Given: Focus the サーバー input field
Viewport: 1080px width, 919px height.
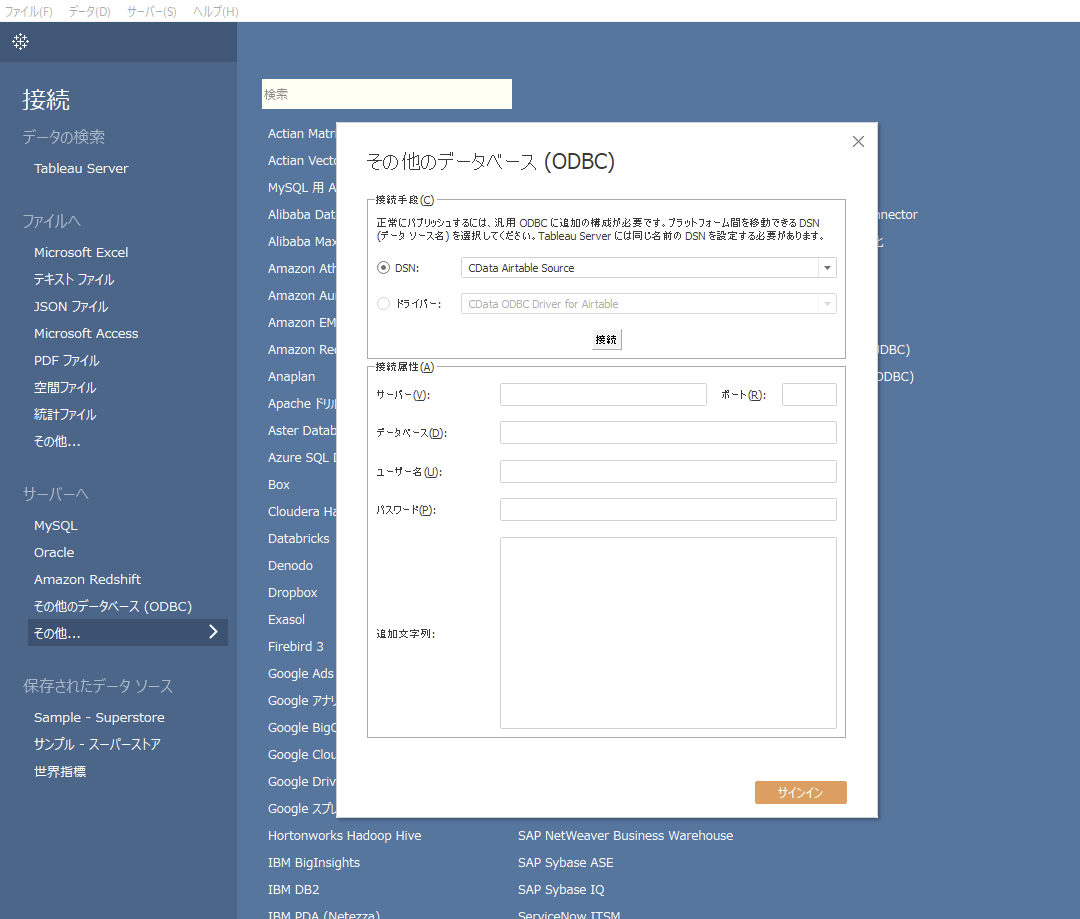Looking at the screenshot, I should (603, 395).
